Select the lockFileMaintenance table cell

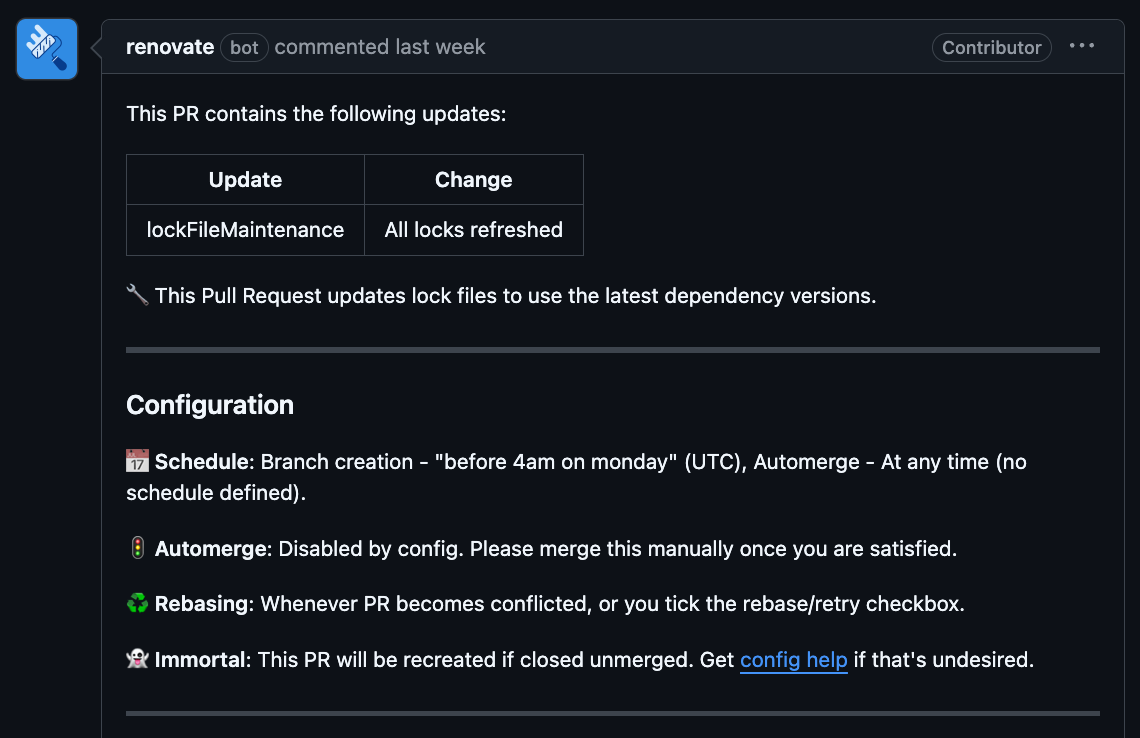pos(245,230)
